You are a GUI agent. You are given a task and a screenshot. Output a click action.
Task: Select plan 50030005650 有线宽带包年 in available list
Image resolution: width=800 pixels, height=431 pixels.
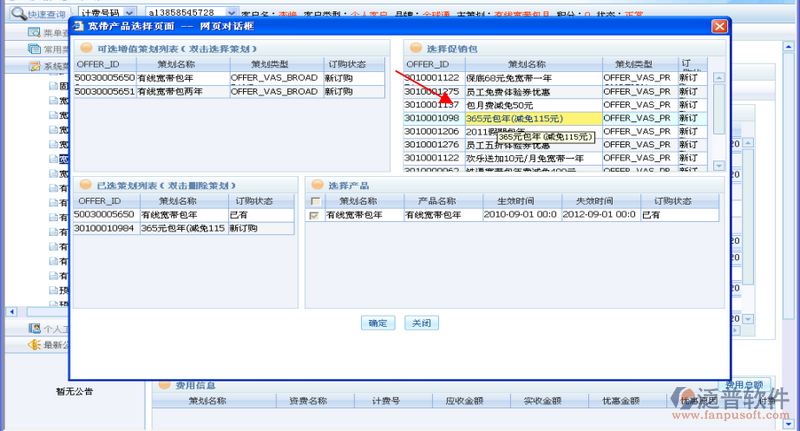[x=229, y=78]
